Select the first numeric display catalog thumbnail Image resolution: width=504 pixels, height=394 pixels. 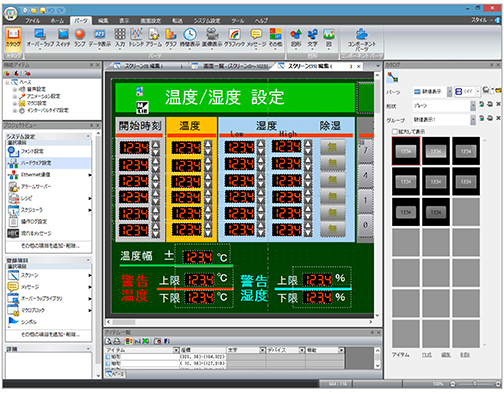(x=406, y=151)
